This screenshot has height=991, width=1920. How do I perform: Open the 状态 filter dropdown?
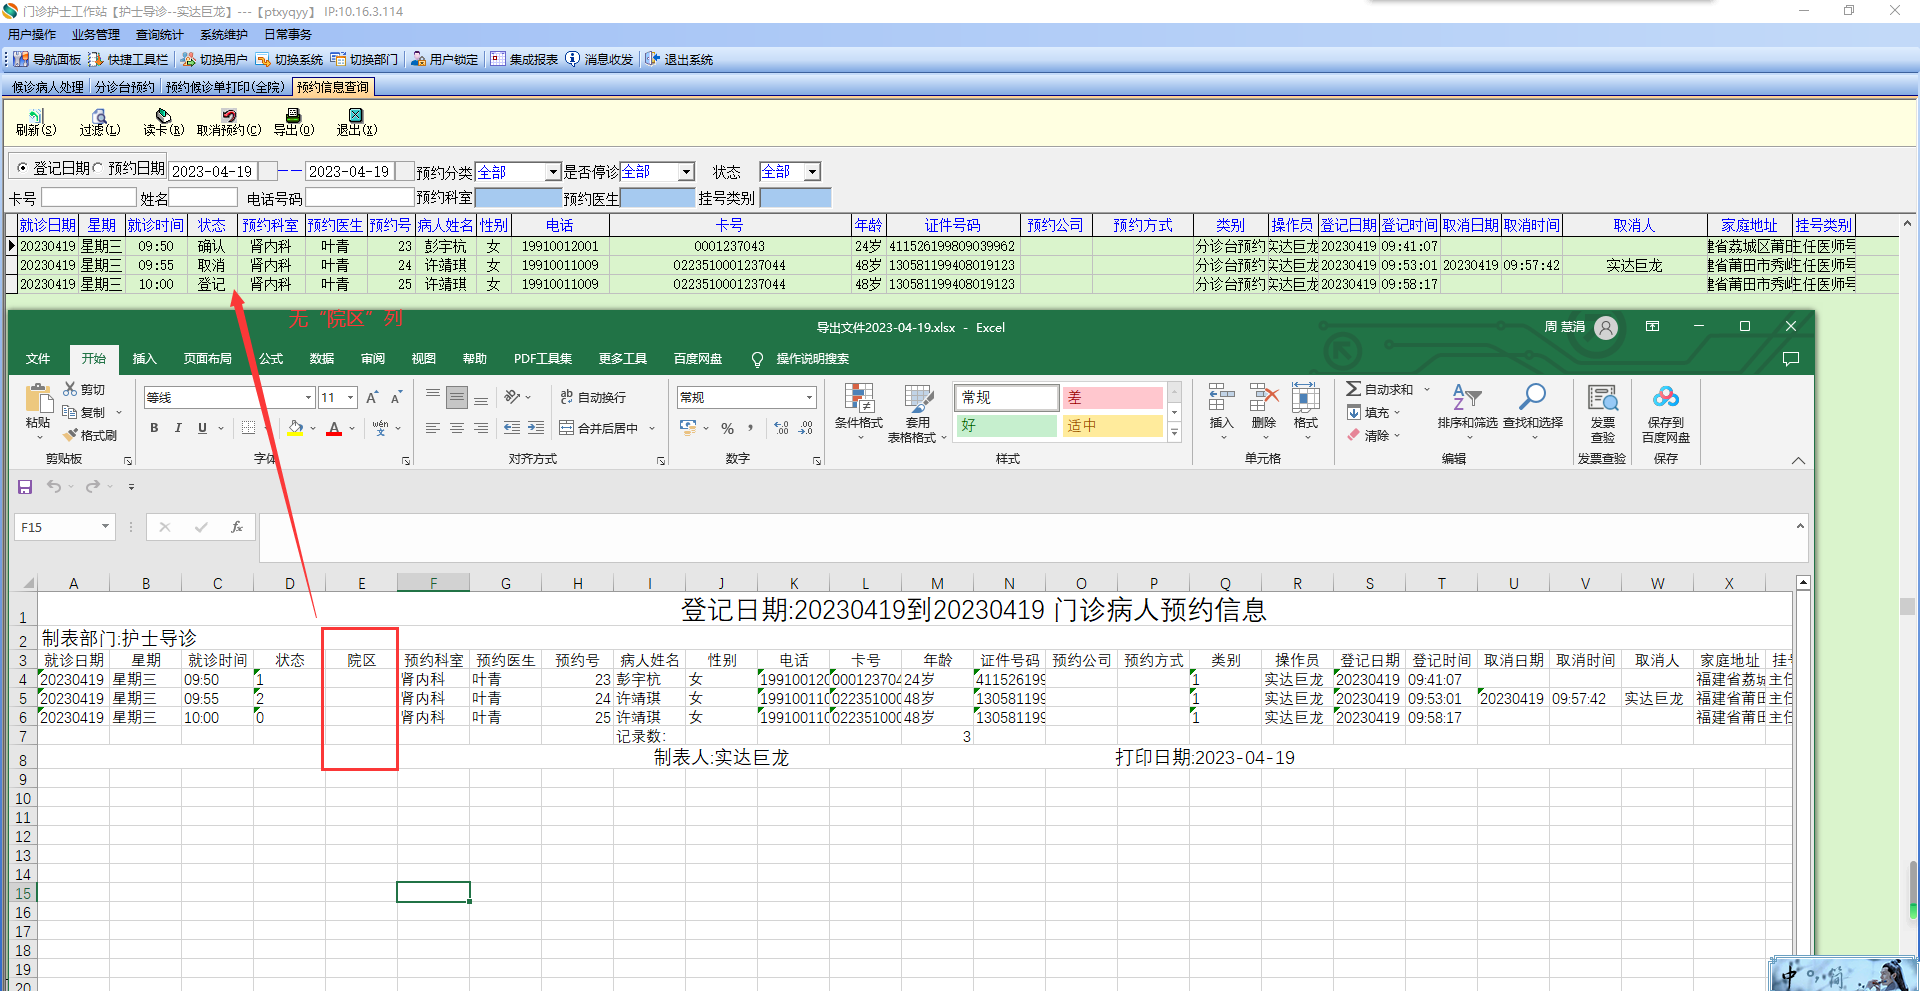[813, 172]
